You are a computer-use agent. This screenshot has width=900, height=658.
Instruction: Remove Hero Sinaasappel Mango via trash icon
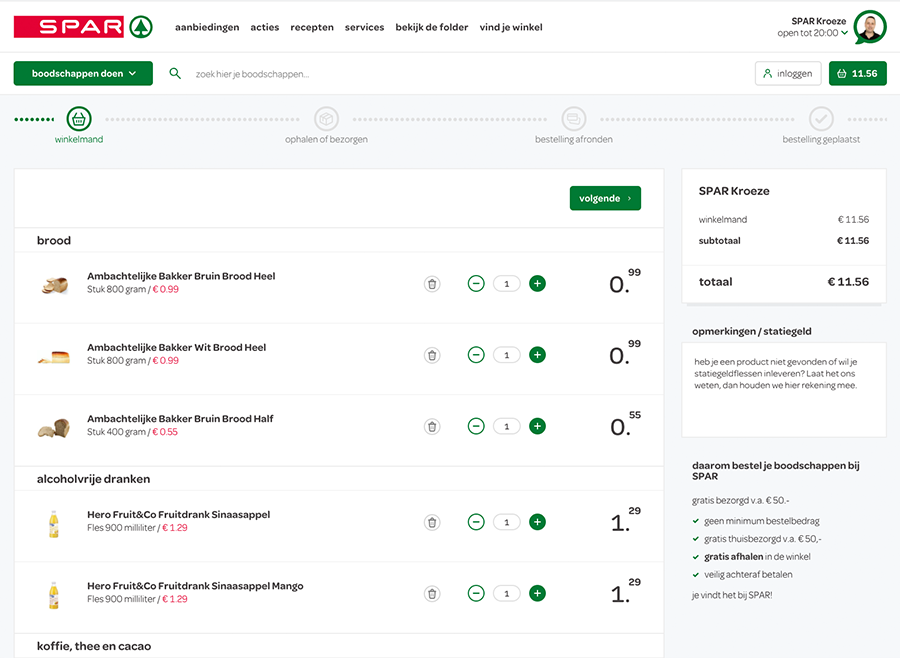[x=432, y=593]
